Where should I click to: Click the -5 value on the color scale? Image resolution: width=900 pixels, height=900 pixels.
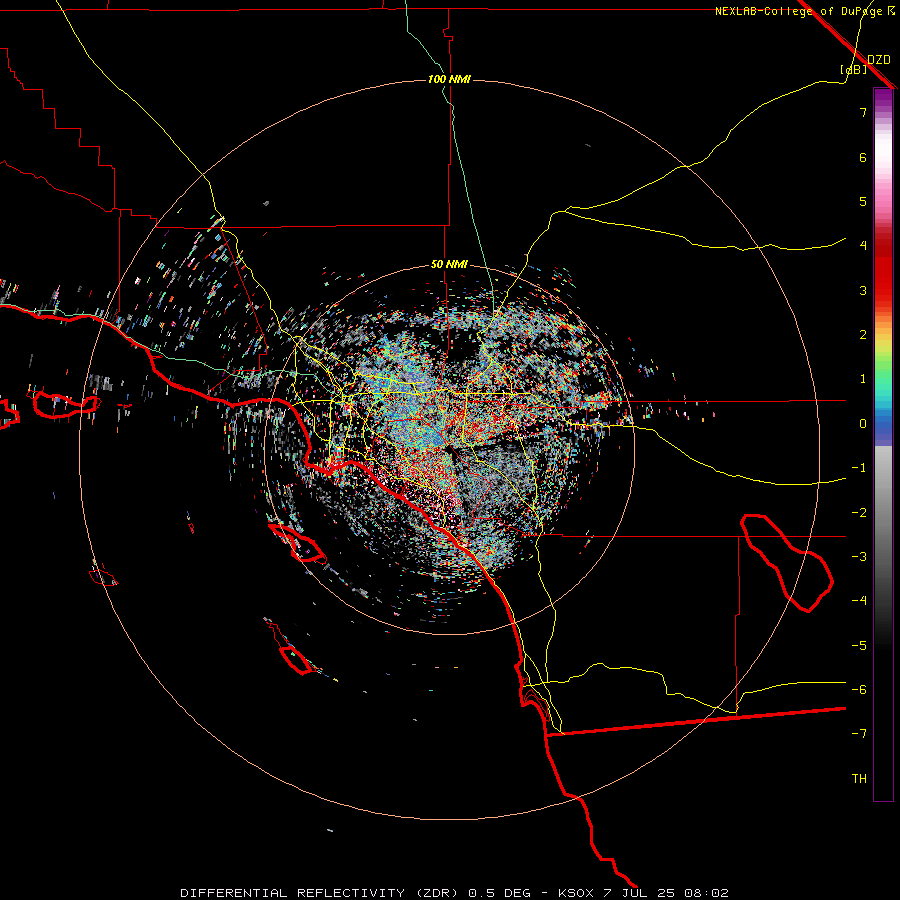coord(859,646)
